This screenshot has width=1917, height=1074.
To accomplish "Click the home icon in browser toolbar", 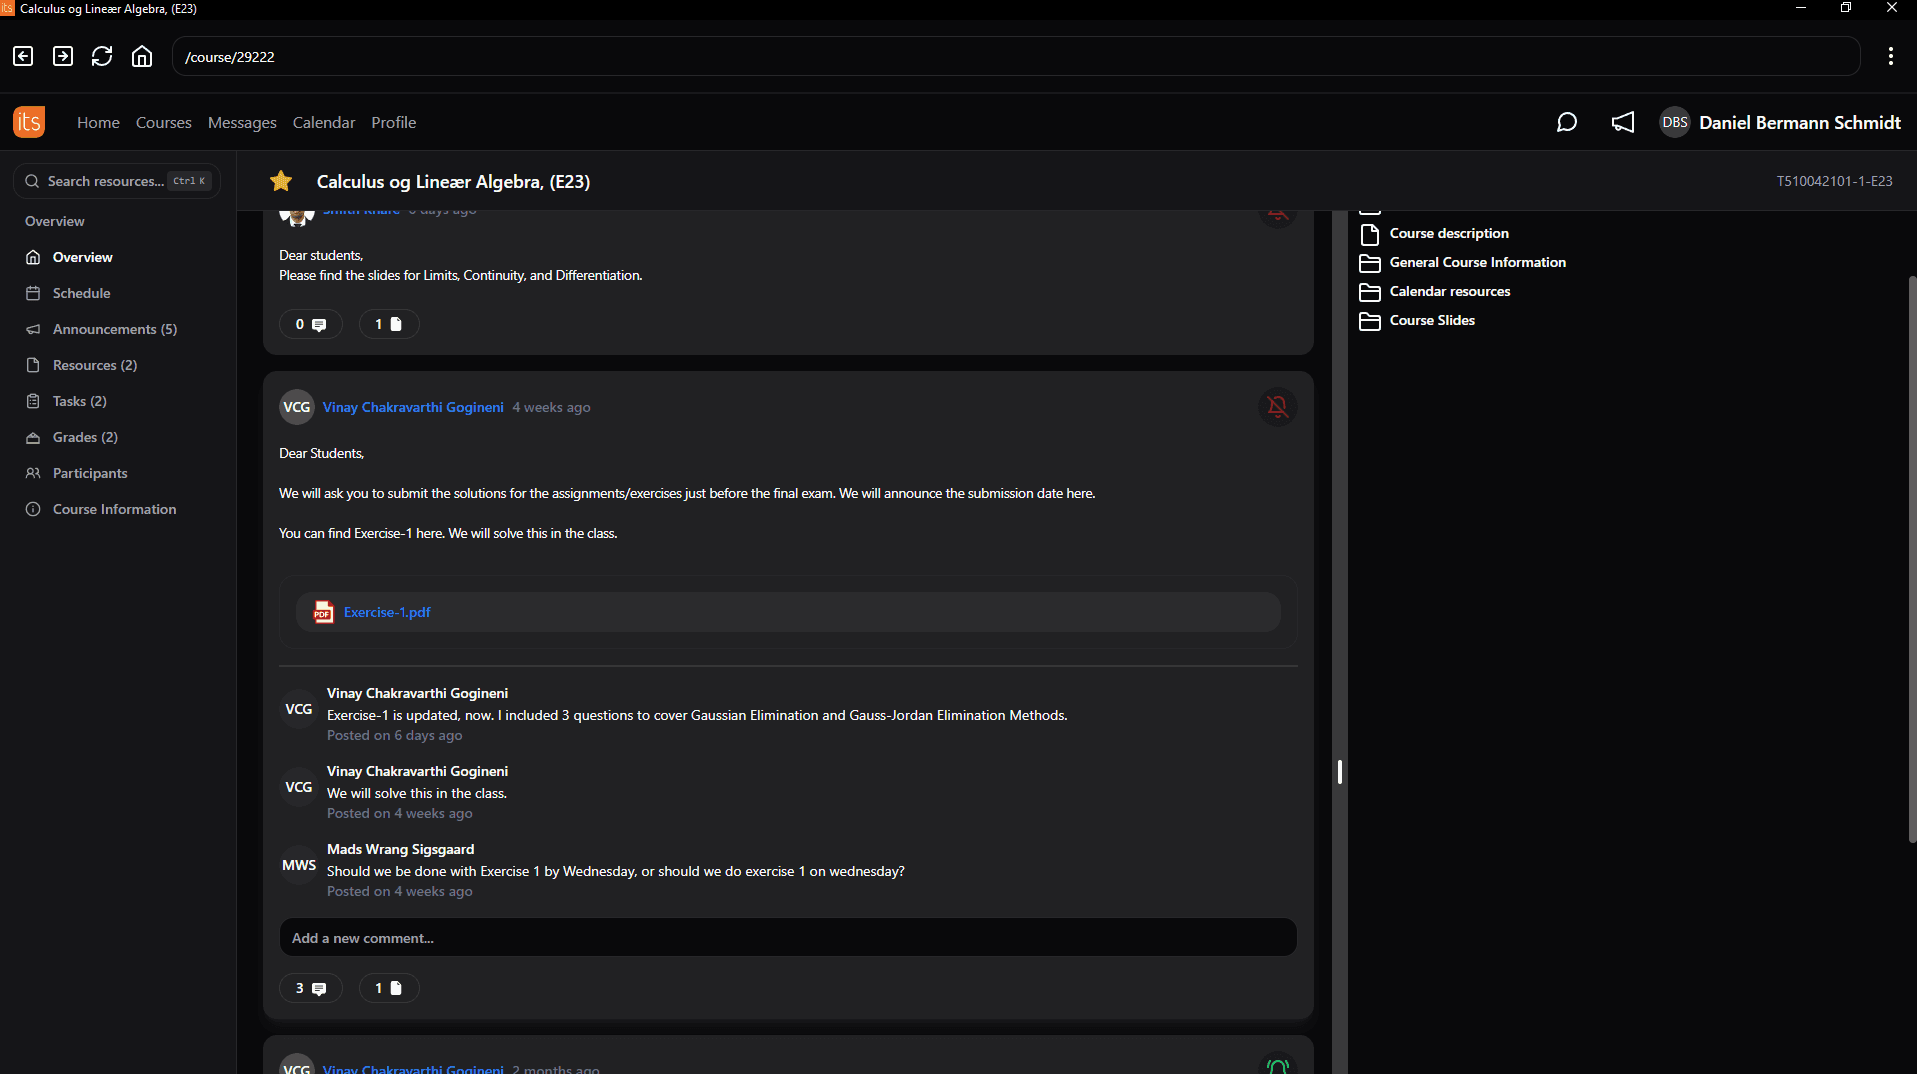I will pyautogui.click(x=142, y=56).
